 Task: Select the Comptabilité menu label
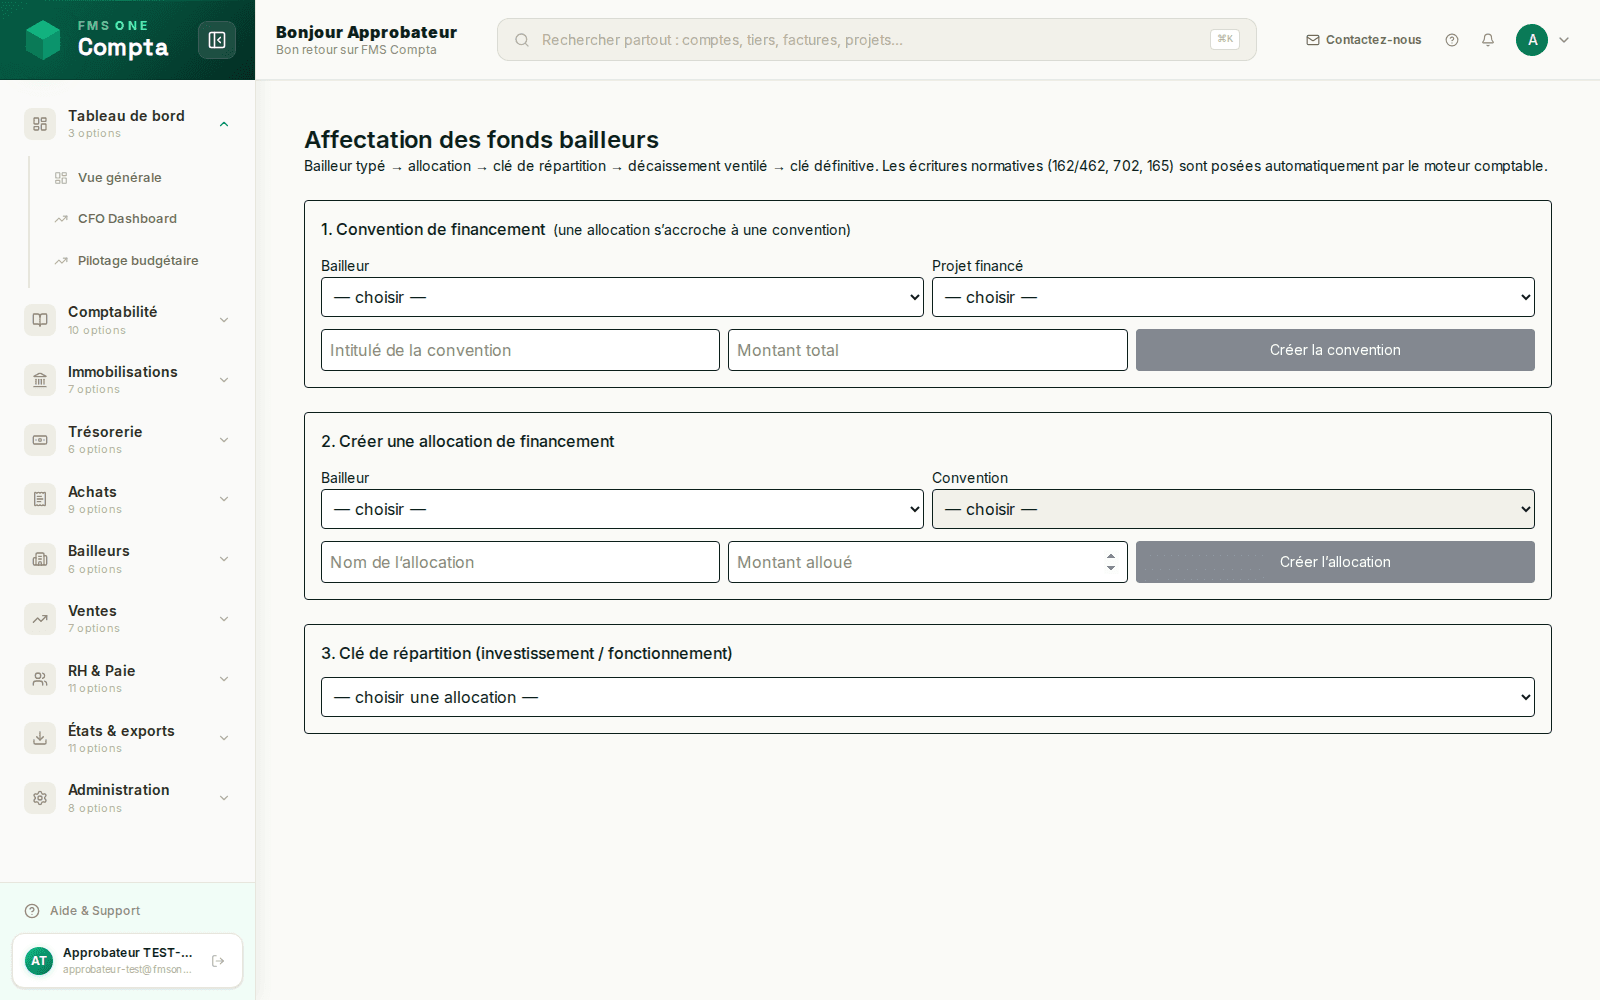pos(113,312)
